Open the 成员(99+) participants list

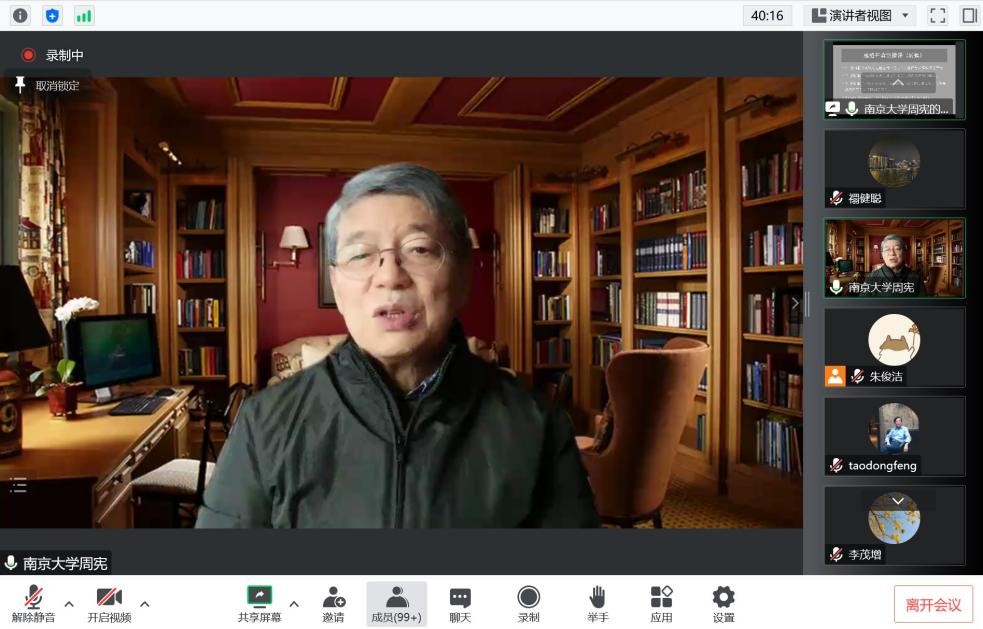pos(396,604)
